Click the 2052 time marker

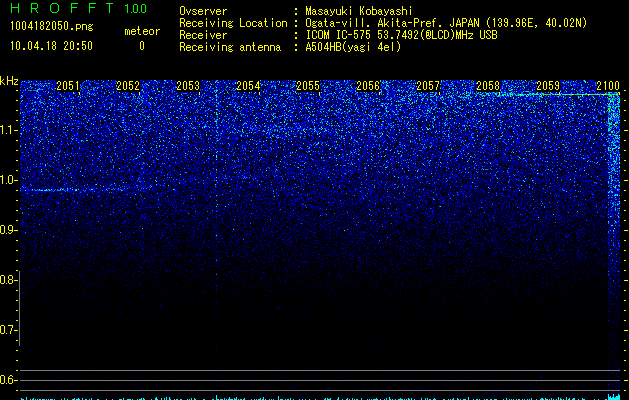pyautogui.click(x=128, y=85)
